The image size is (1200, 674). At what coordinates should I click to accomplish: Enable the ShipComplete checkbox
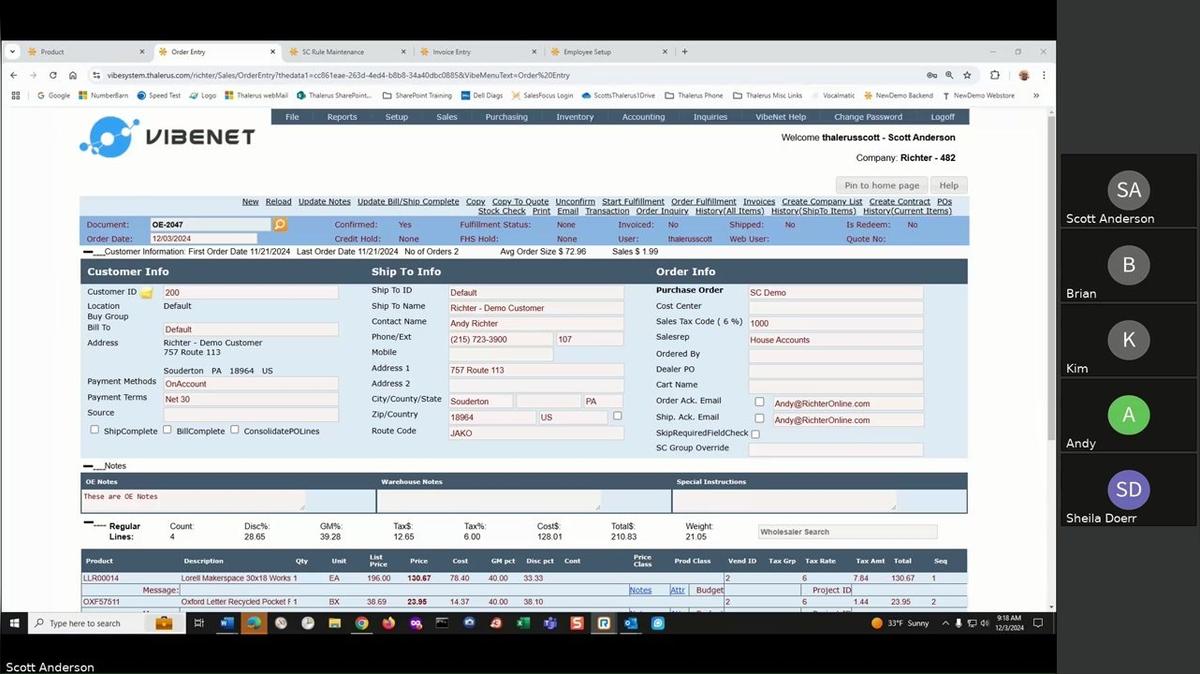coord(95,430)
